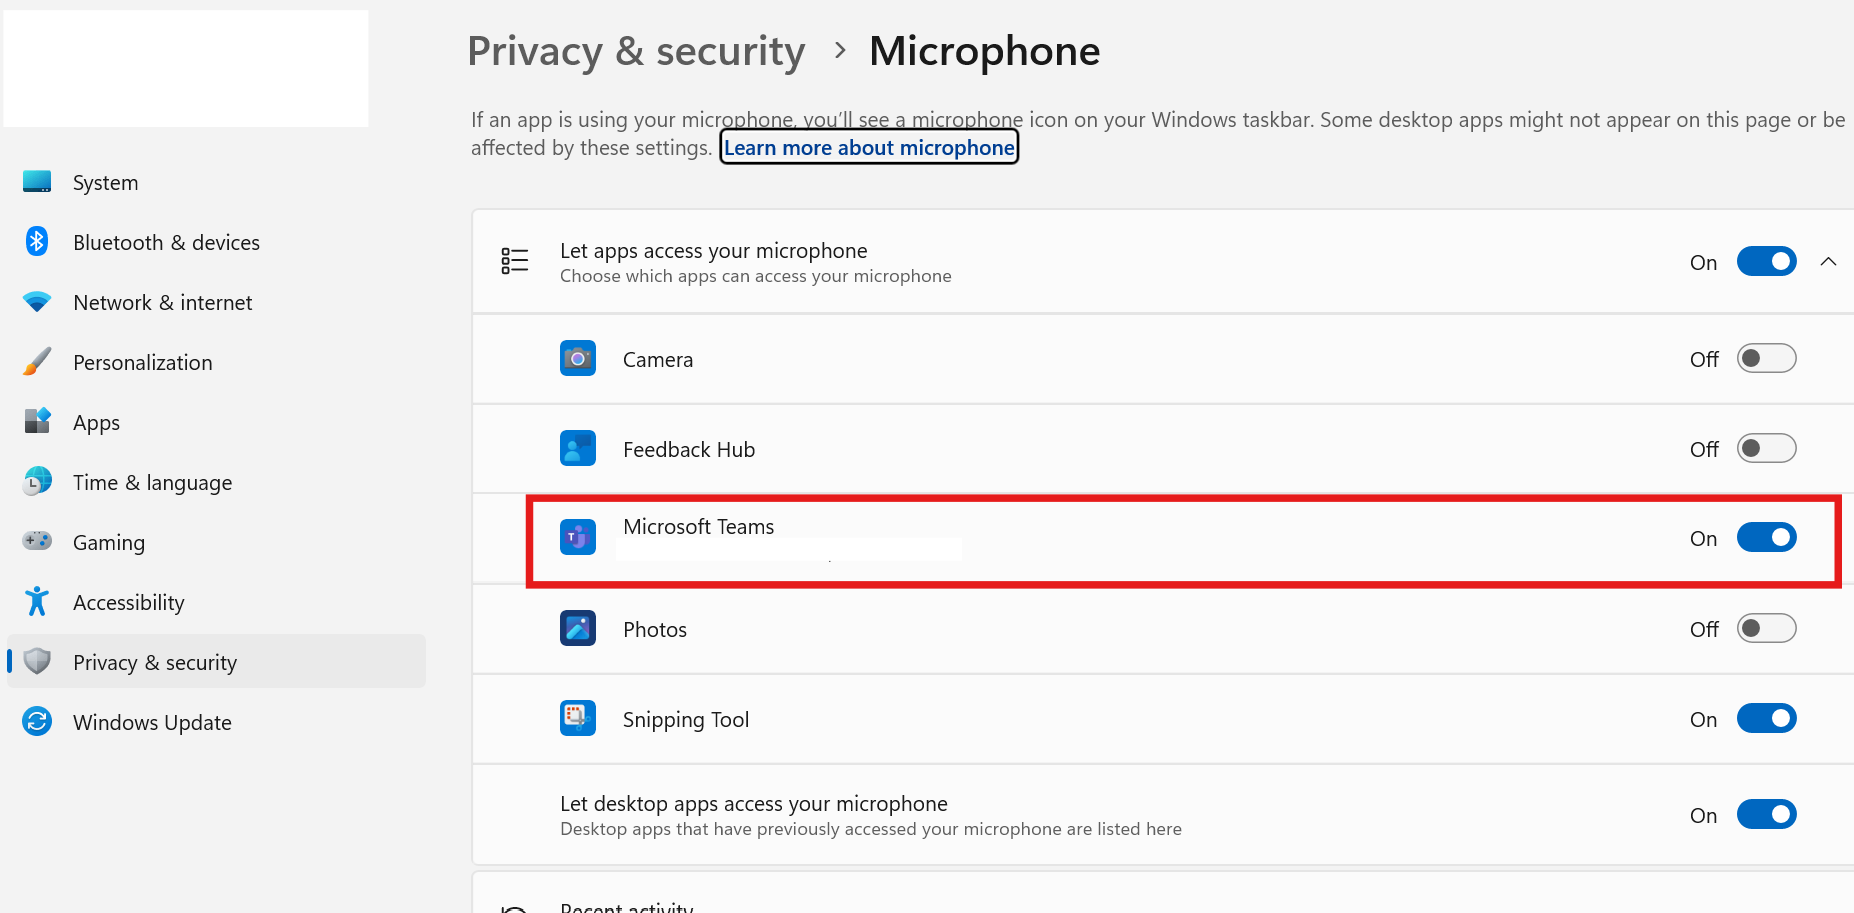Turn off Microsoft Teams microphone toggle
Image resolution: width=1854 pixels, height=913 pixels.
[1766, 538]
